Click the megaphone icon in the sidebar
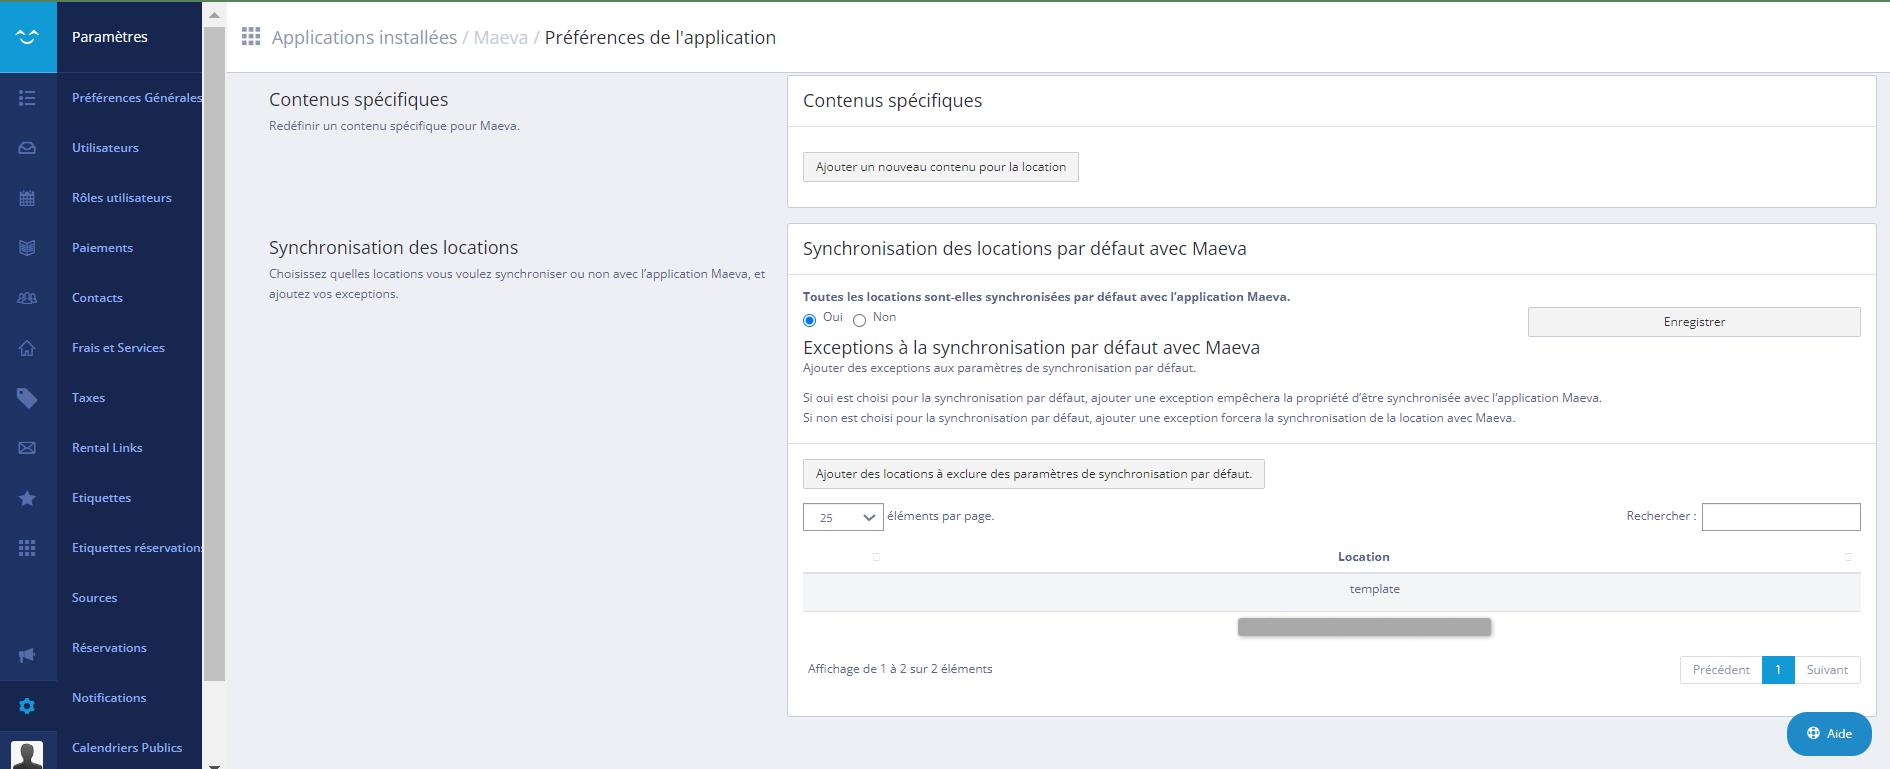The image size is (1890, 769). [x=27, y=655]
